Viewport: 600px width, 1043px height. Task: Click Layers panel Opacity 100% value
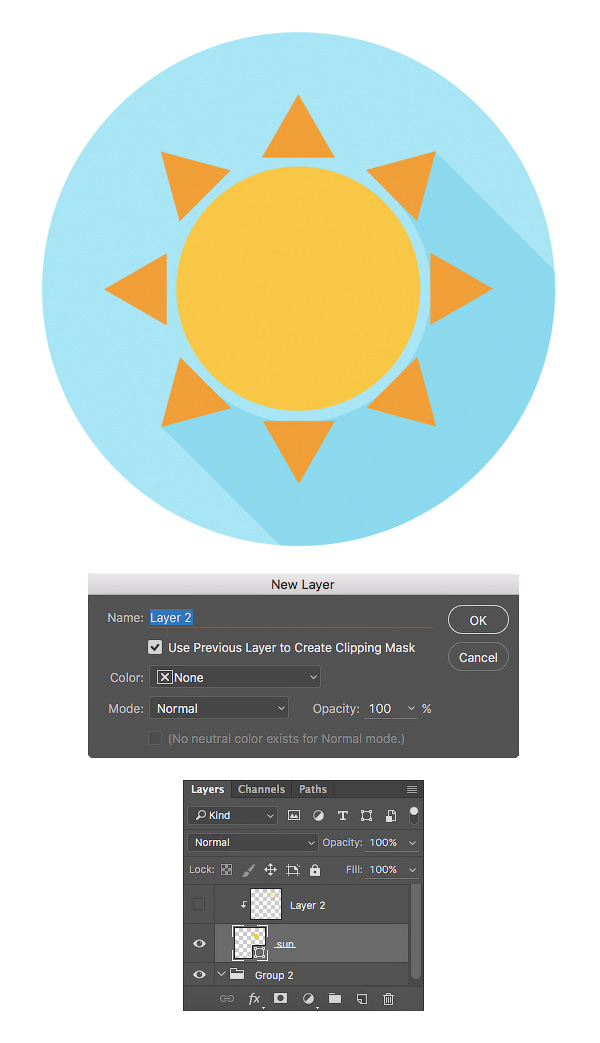[x=383, y=842]
